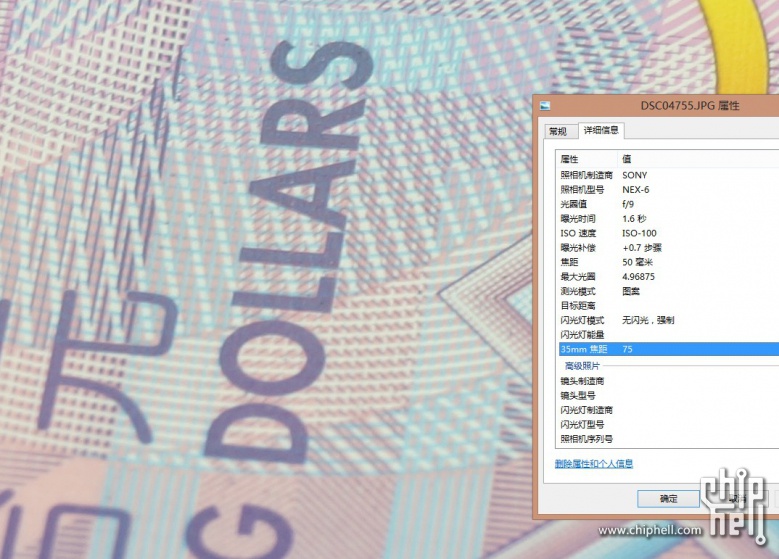Select the 照相机序列号 row
Viewport: 779px width, 559px height.
pyautogui.click(x=669, y=439)
